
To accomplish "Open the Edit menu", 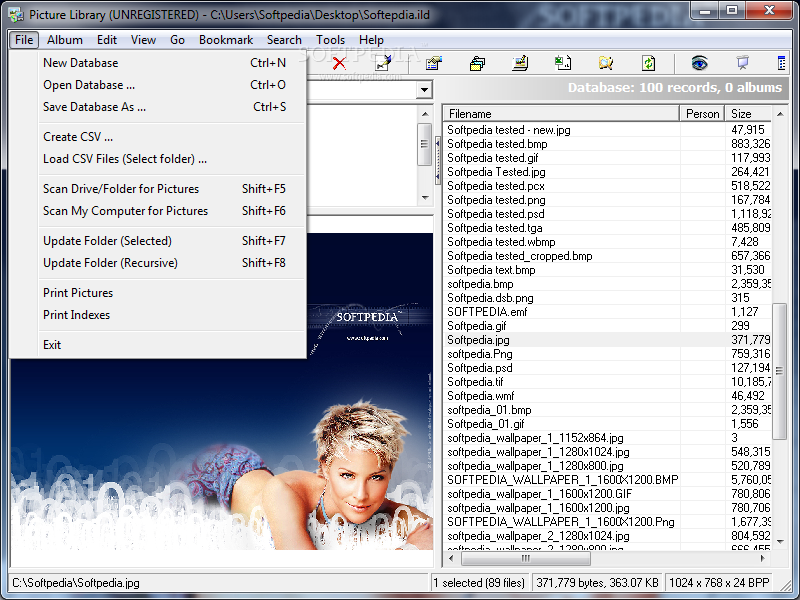I will pos(107,40).
